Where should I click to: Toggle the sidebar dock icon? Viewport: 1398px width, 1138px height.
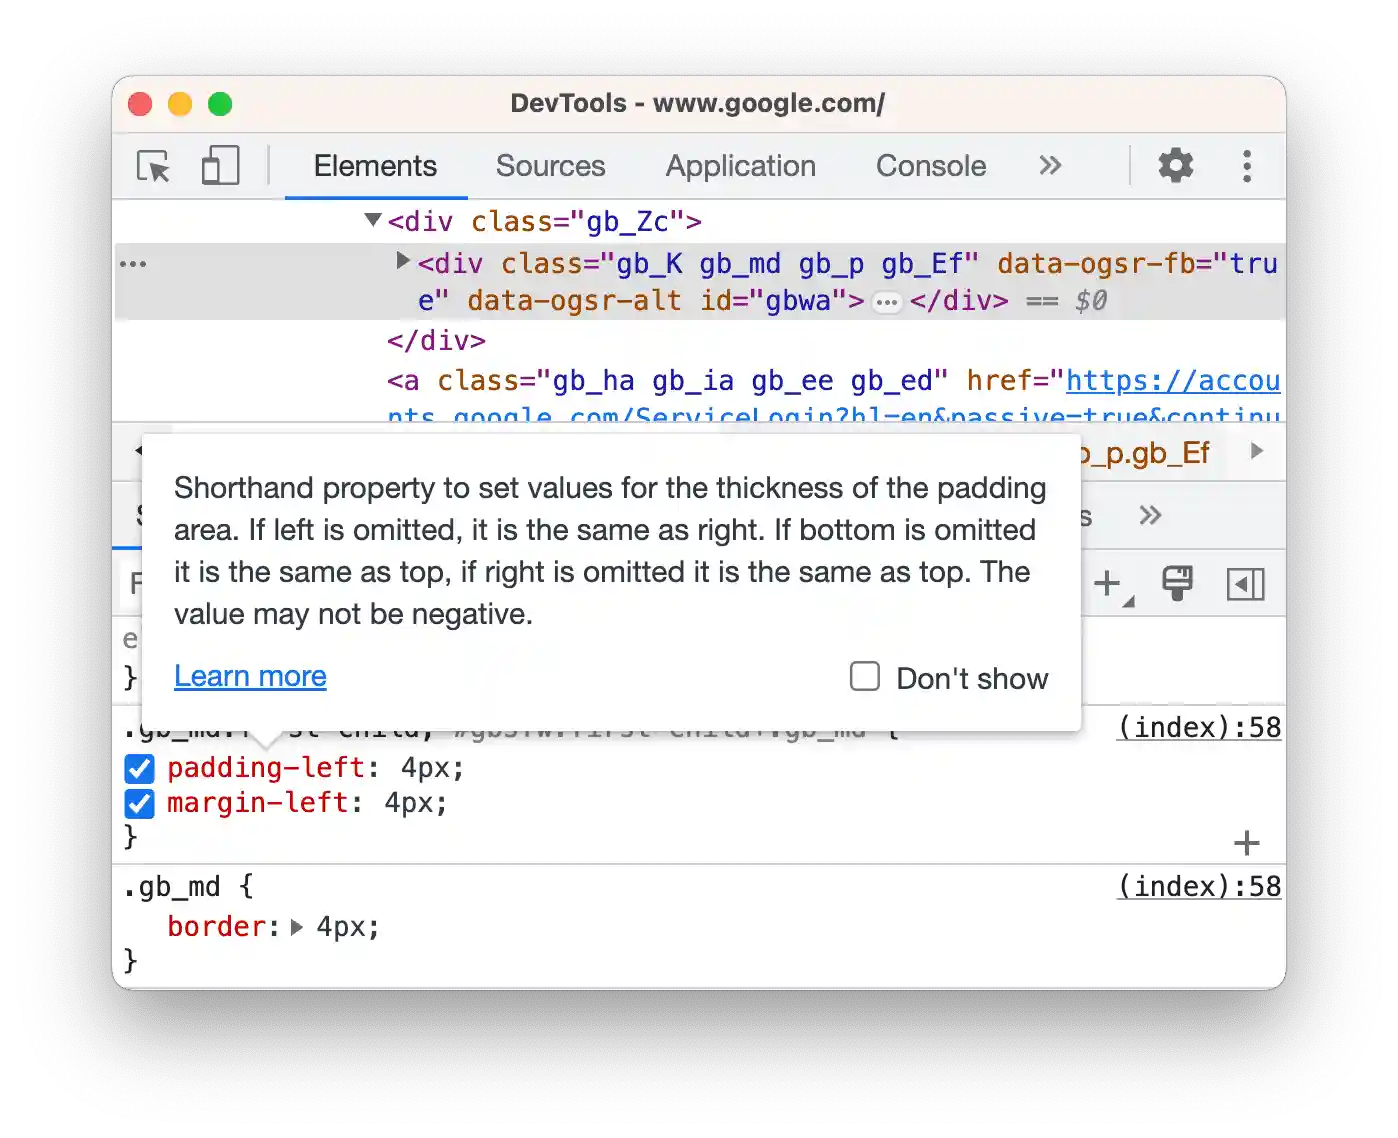coord(1245,583)
